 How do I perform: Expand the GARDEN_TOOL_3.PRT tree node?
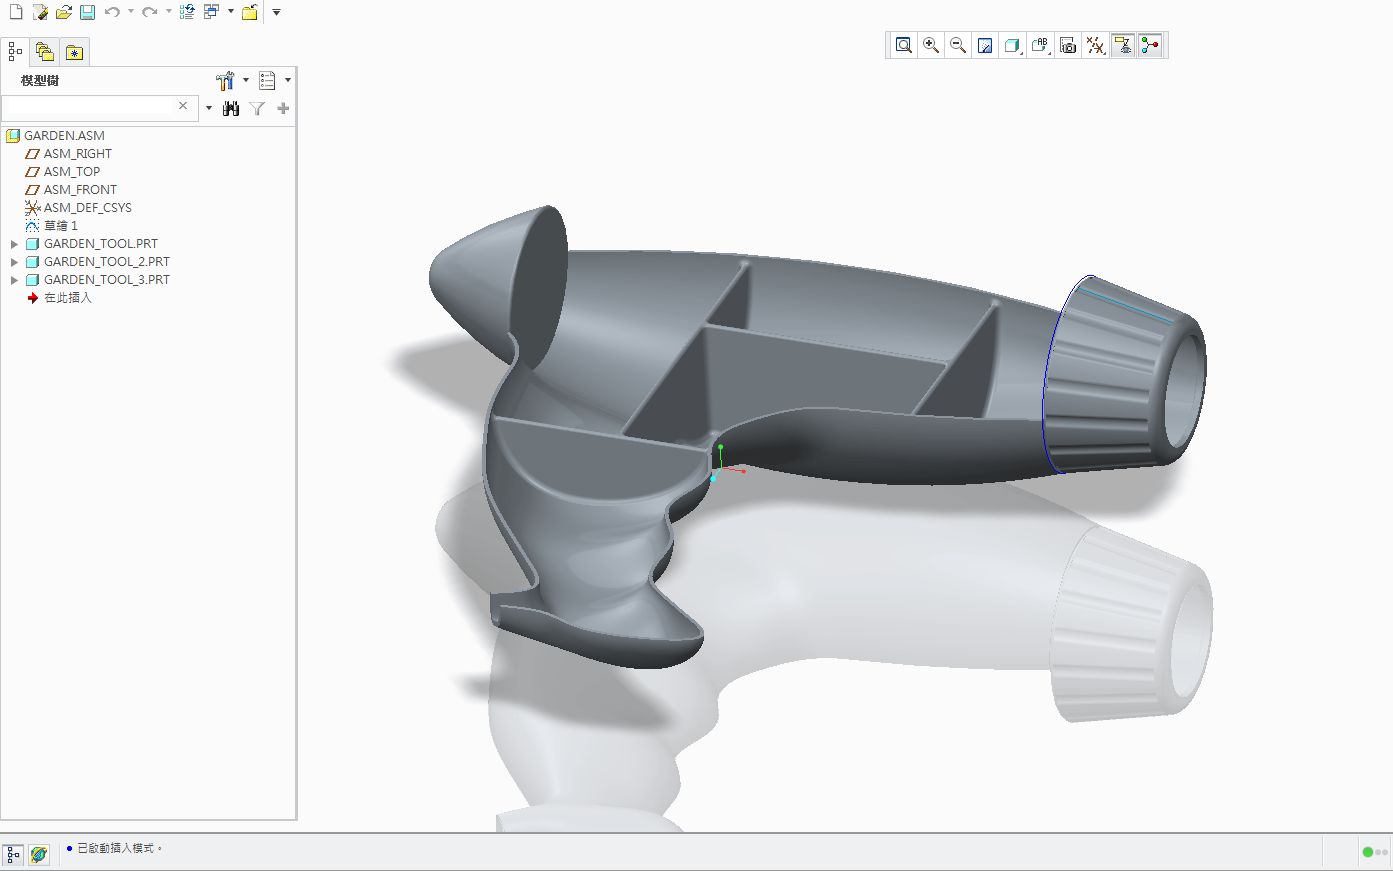click(14, 280)
